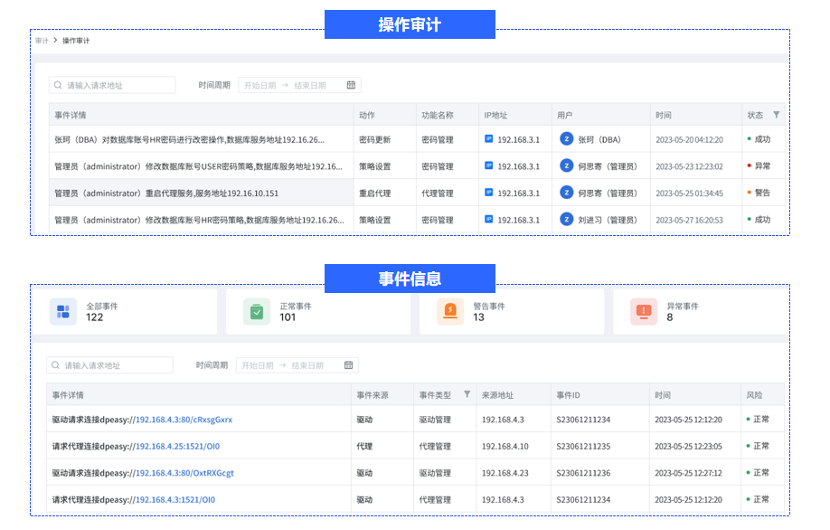Screen dimensions: 830x530
Task: Click the 驱动管理 cell in the 192.168.4.23 row
Action: coord(435,473)
